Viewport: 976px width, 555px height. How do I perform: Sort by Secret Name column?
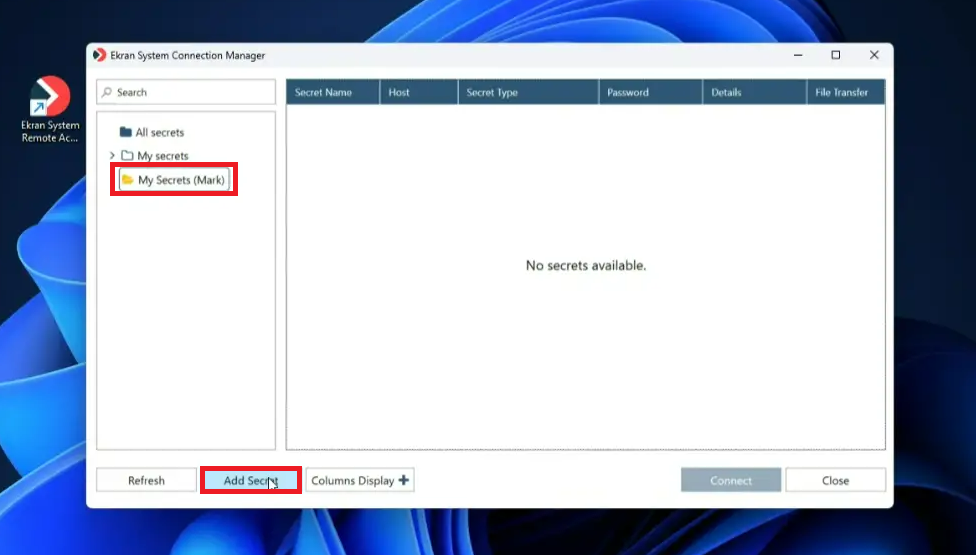click(323, 92)
